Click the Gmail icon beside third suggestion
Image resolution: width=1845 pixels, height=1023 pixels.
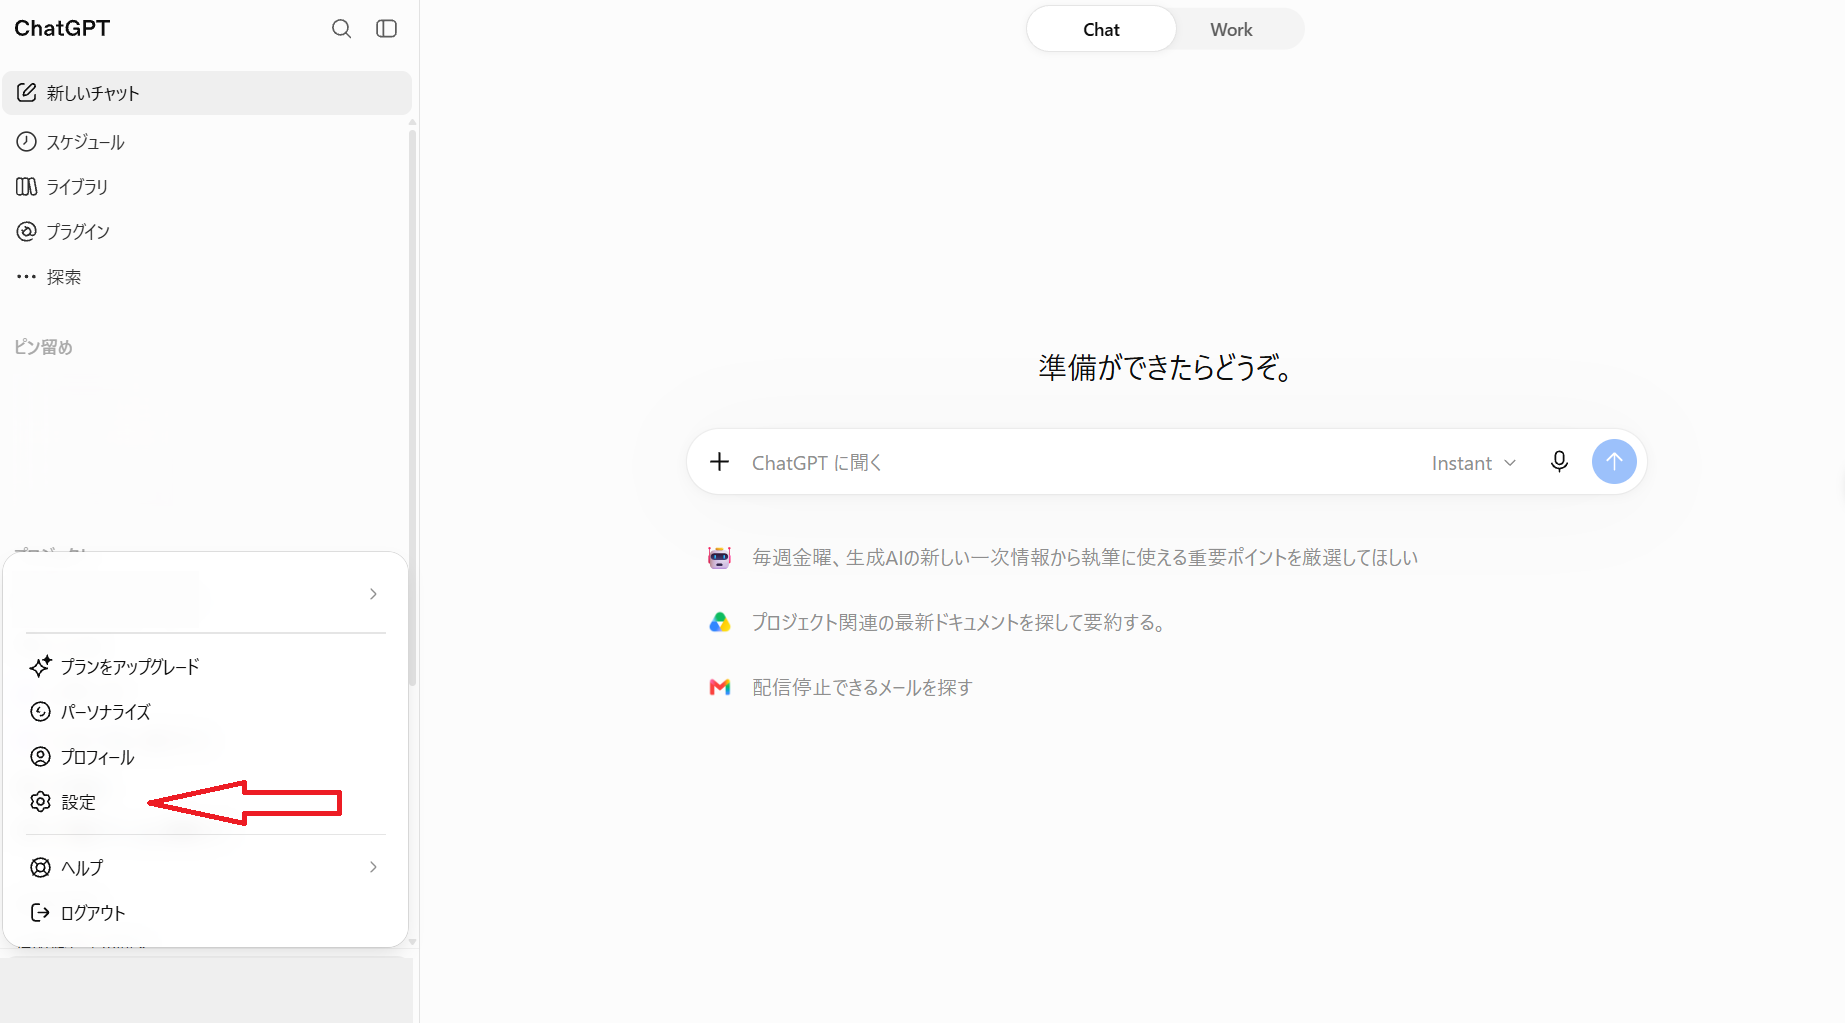(x=719, y=688)
